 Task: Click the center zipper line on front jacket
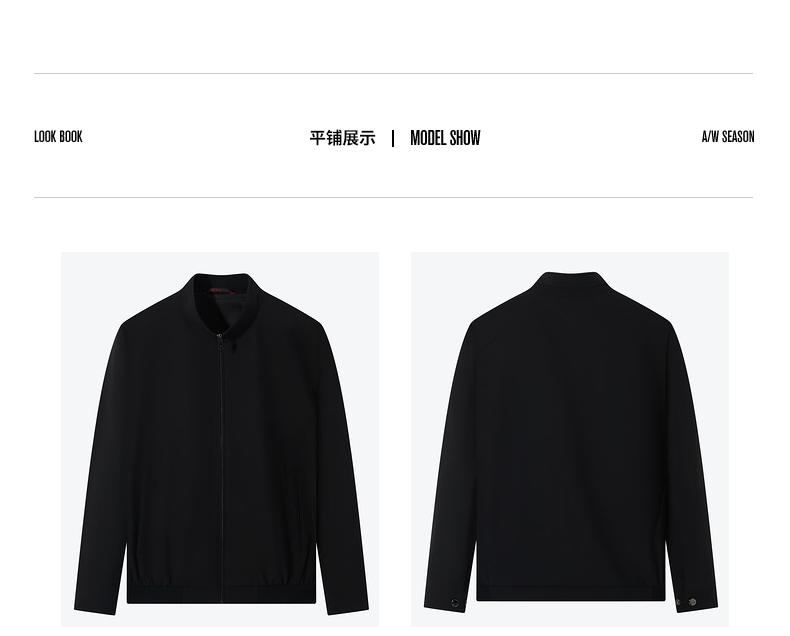click(221, 469)
